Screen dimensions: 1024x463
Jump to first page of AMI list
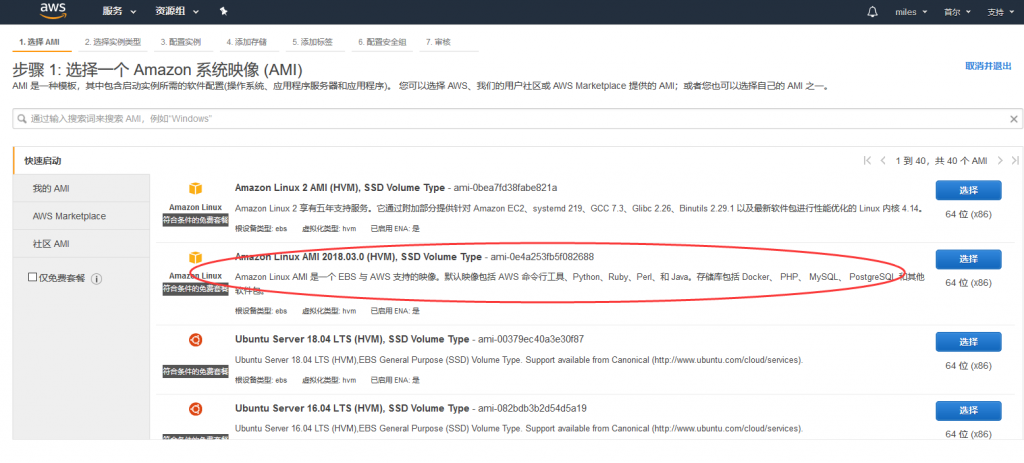867,161
